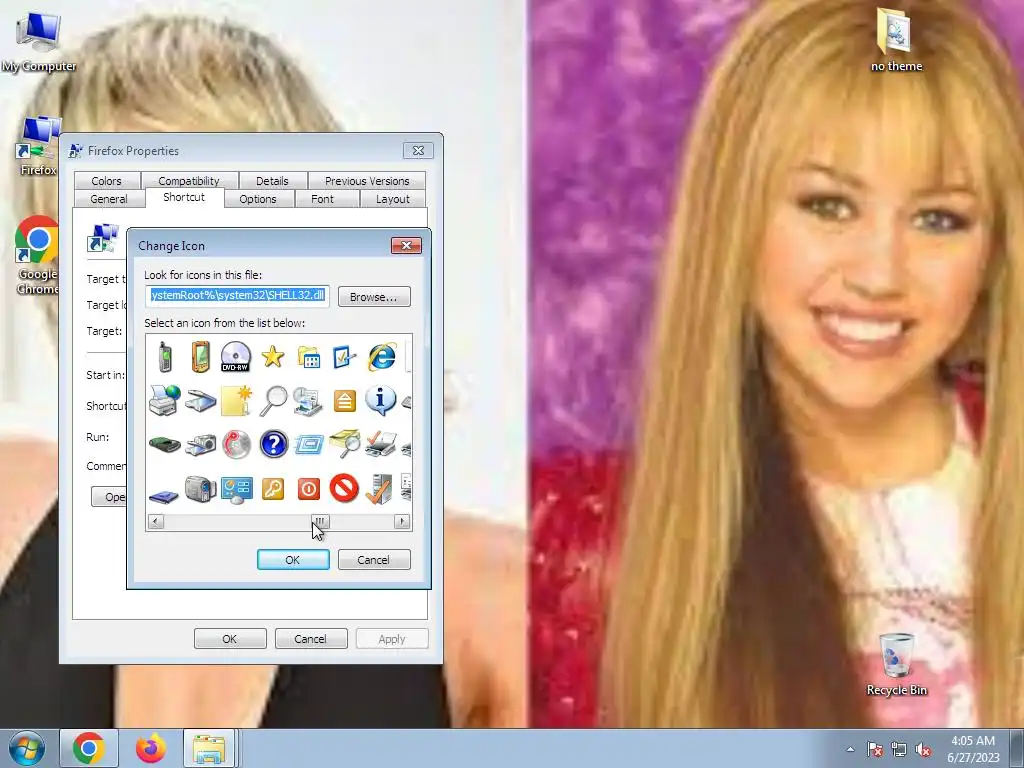Choose the DVD-RW disc icon

(x=236, y=357)
